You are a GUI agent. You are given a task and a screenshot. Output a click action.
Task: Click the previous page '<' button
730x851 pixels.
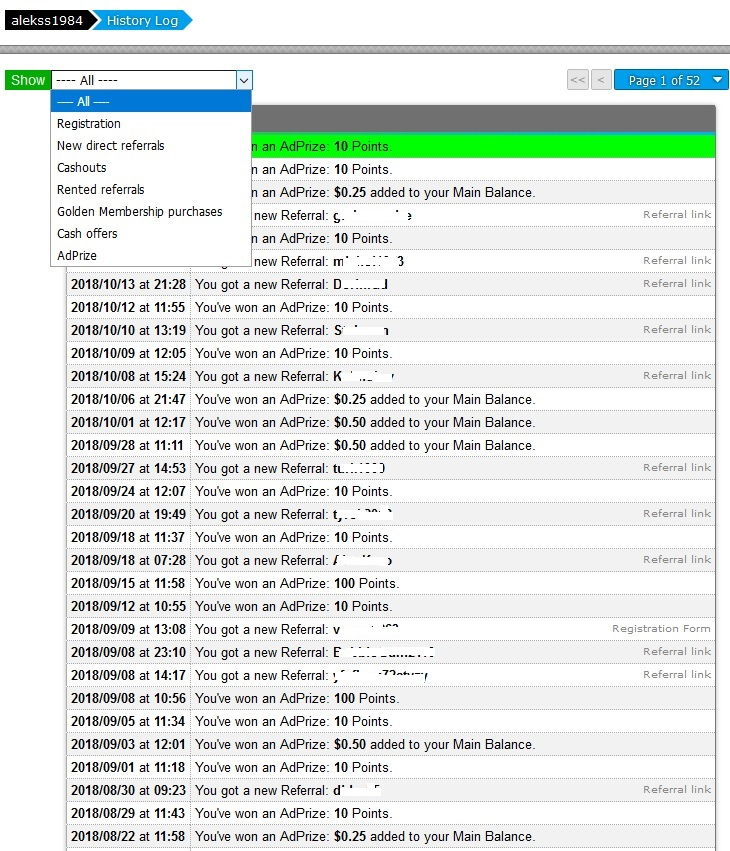coord(601,80)
